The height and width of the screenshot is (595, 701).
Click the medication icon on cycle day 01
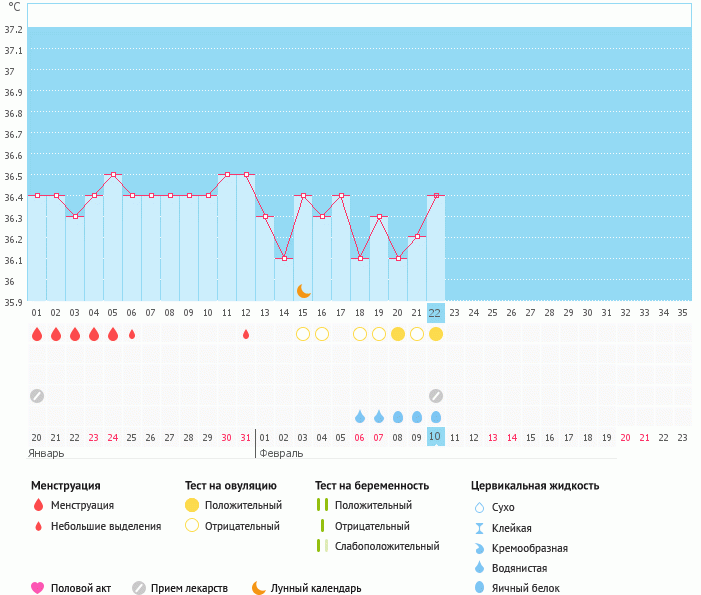tap(37, 396)
